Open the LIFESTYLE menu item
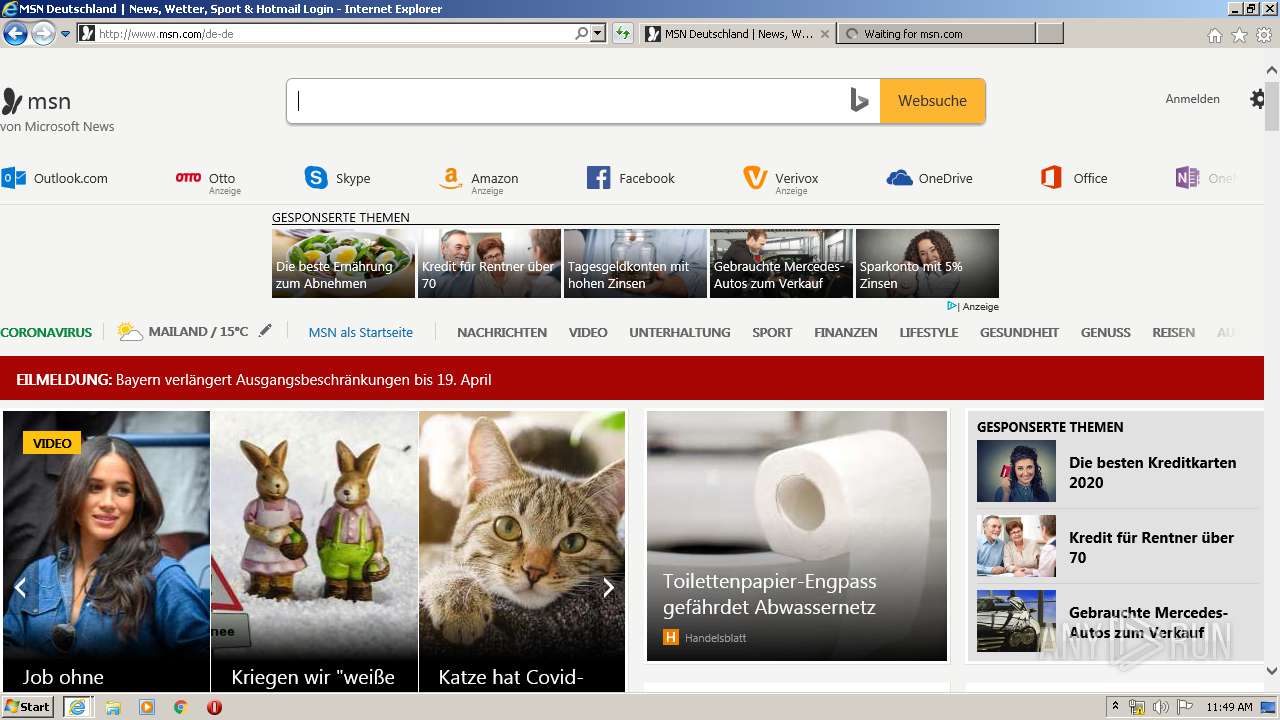 929,332
